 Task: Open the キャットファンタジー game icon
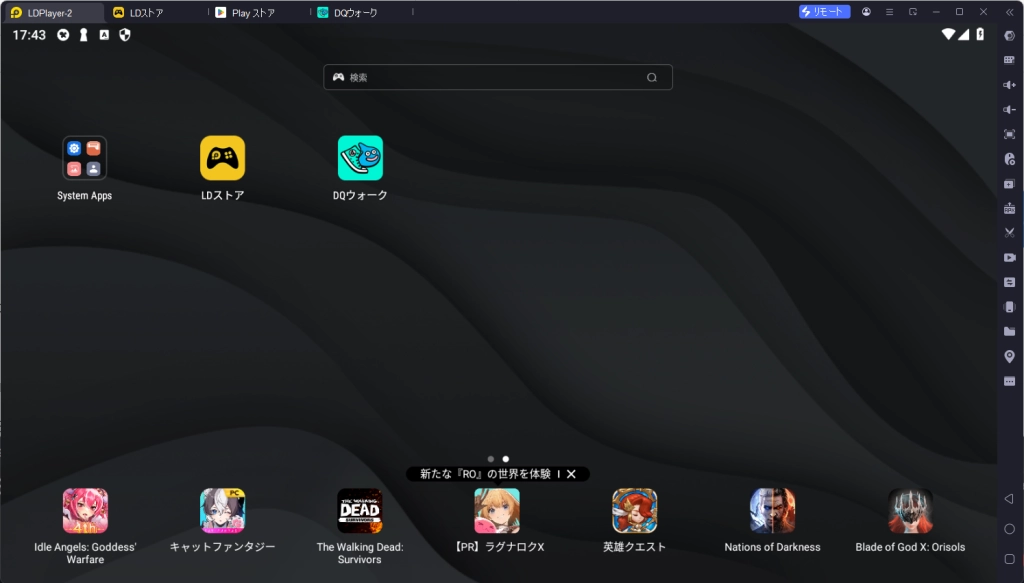click(x=223, y=511)
